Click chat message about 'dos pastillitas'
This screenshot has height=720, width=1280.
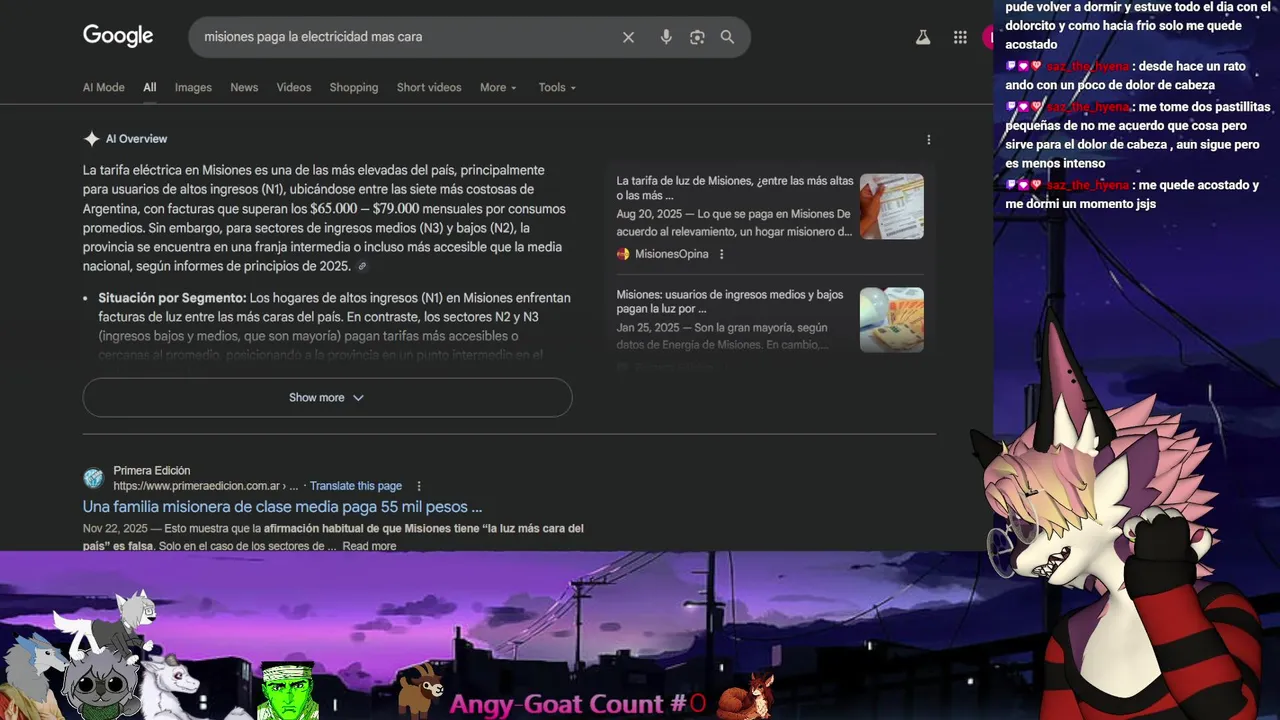pos(1138,135)
